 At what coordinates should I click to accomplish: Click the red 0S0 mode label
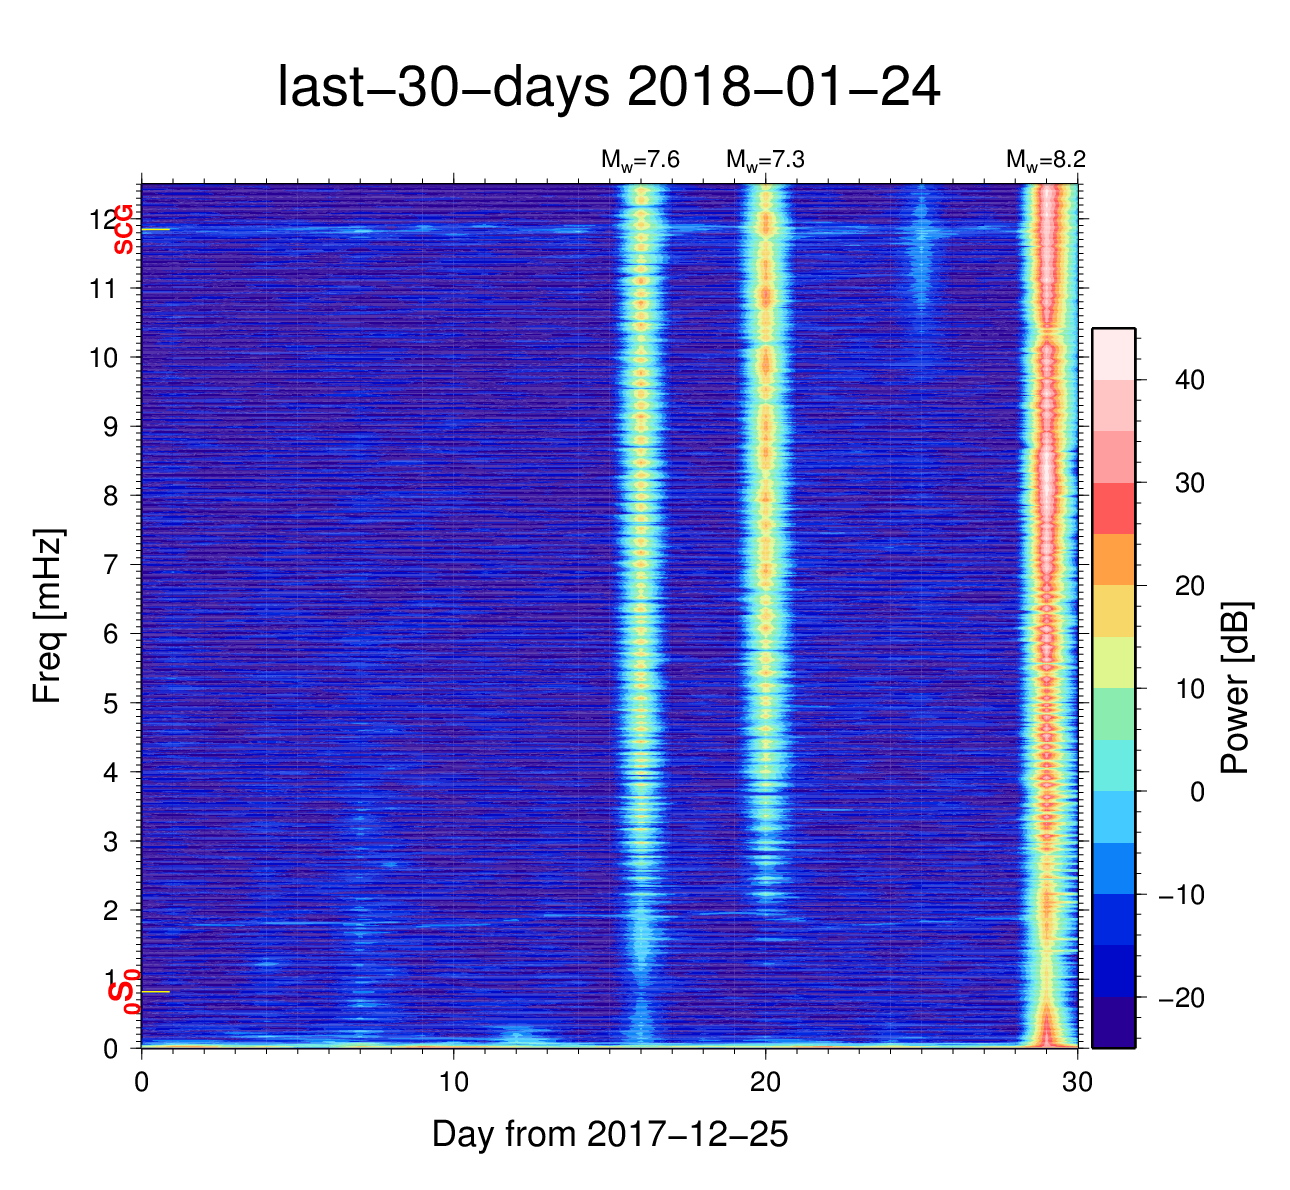point(123,991)
